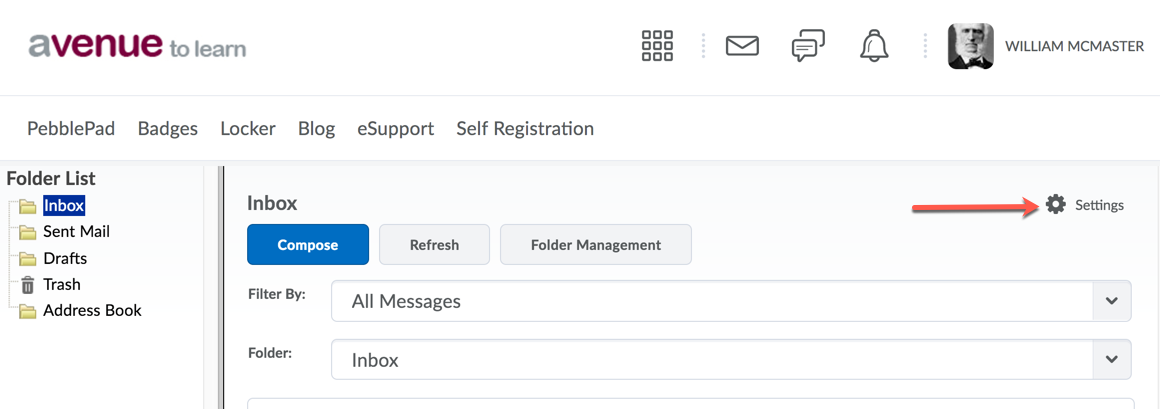Open the update alerts bell icon
The width and height of the screenshot is (1160, 409).
coord(875,46)
